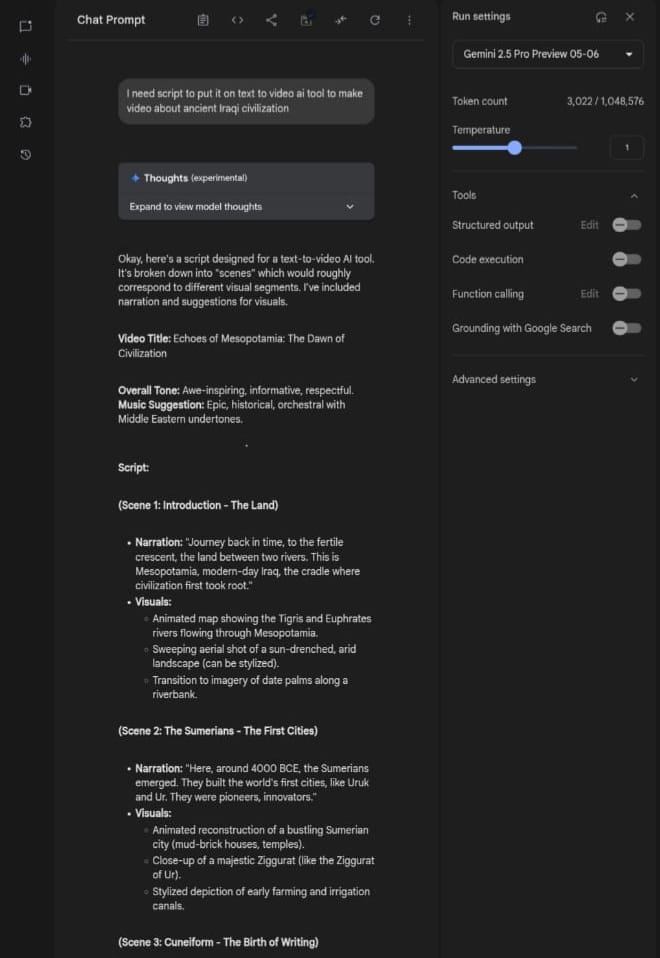The width and height of the screenshot is (660, 958).
Task: Expand to view model thoughts
Action: click(246, 207)
